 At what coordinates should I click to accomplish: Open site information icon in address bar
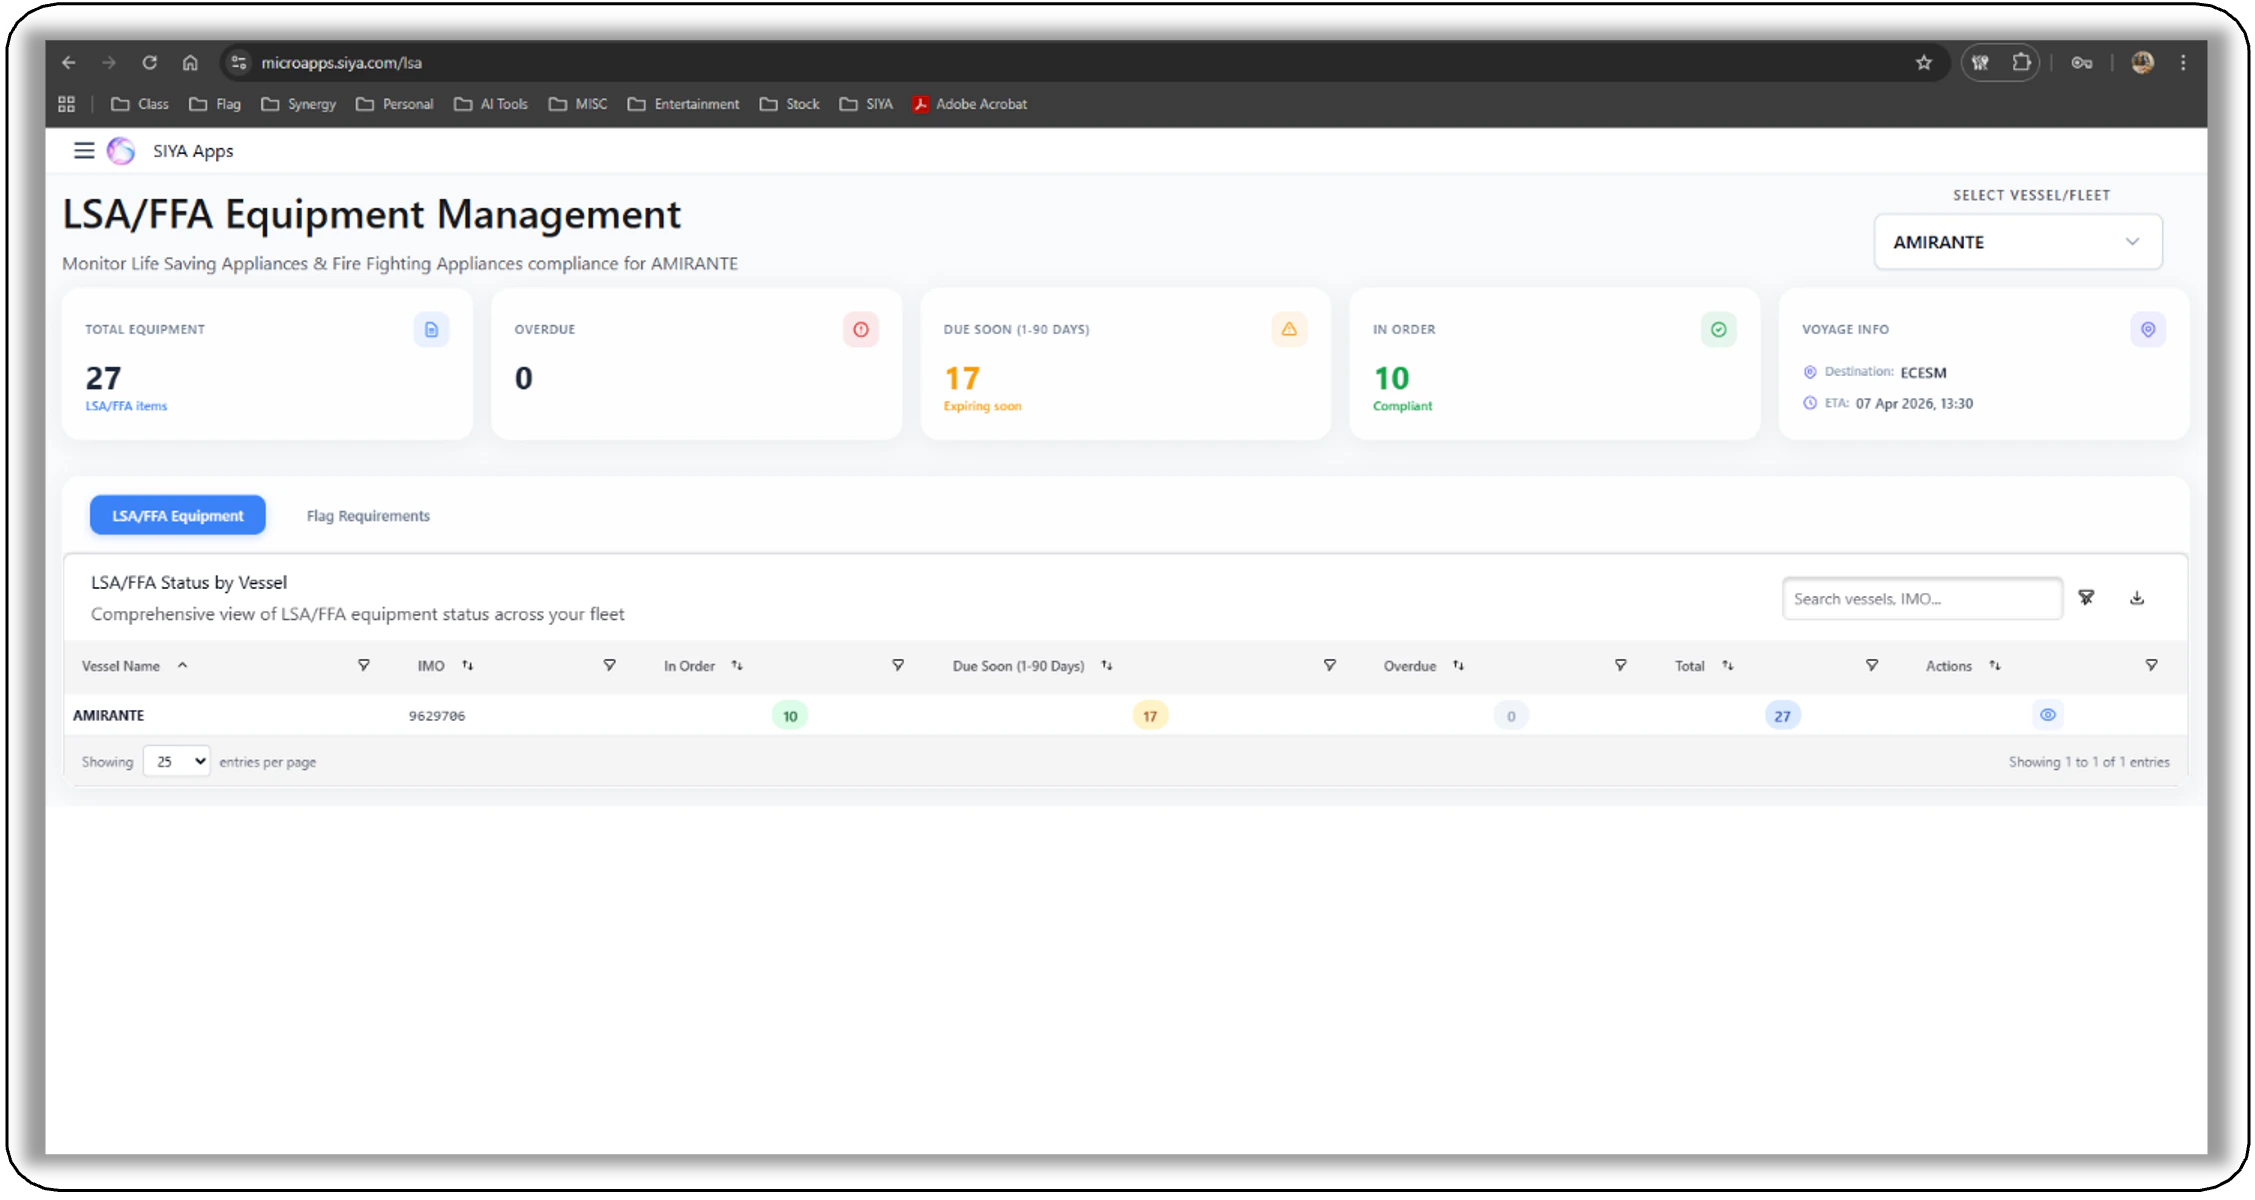(x=238, y=63)
